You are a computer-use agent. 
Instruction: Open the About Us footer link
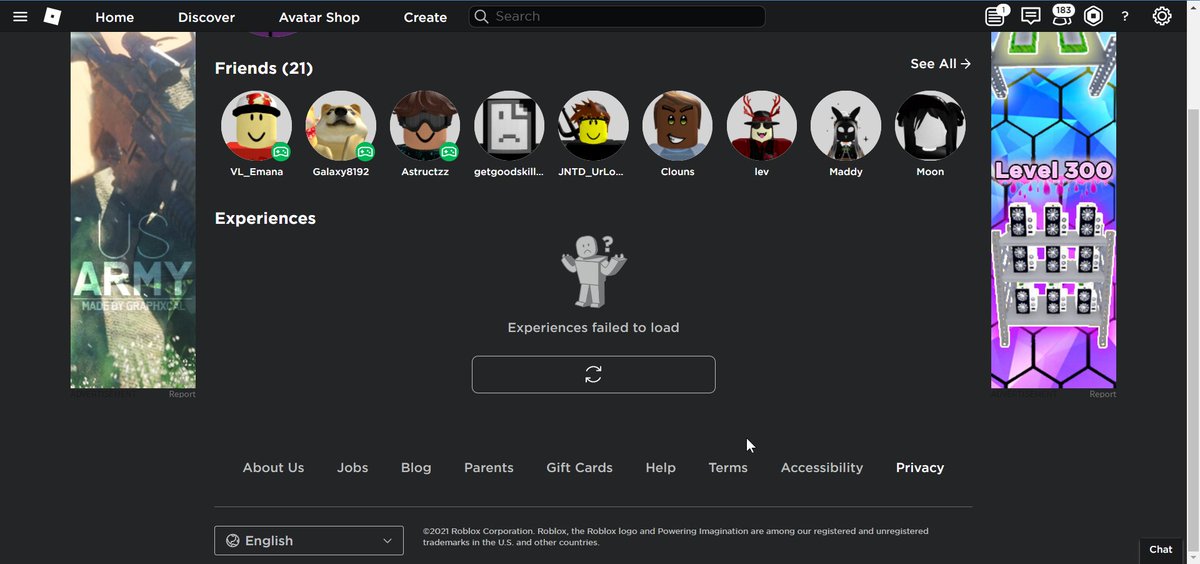pos(273,468)
